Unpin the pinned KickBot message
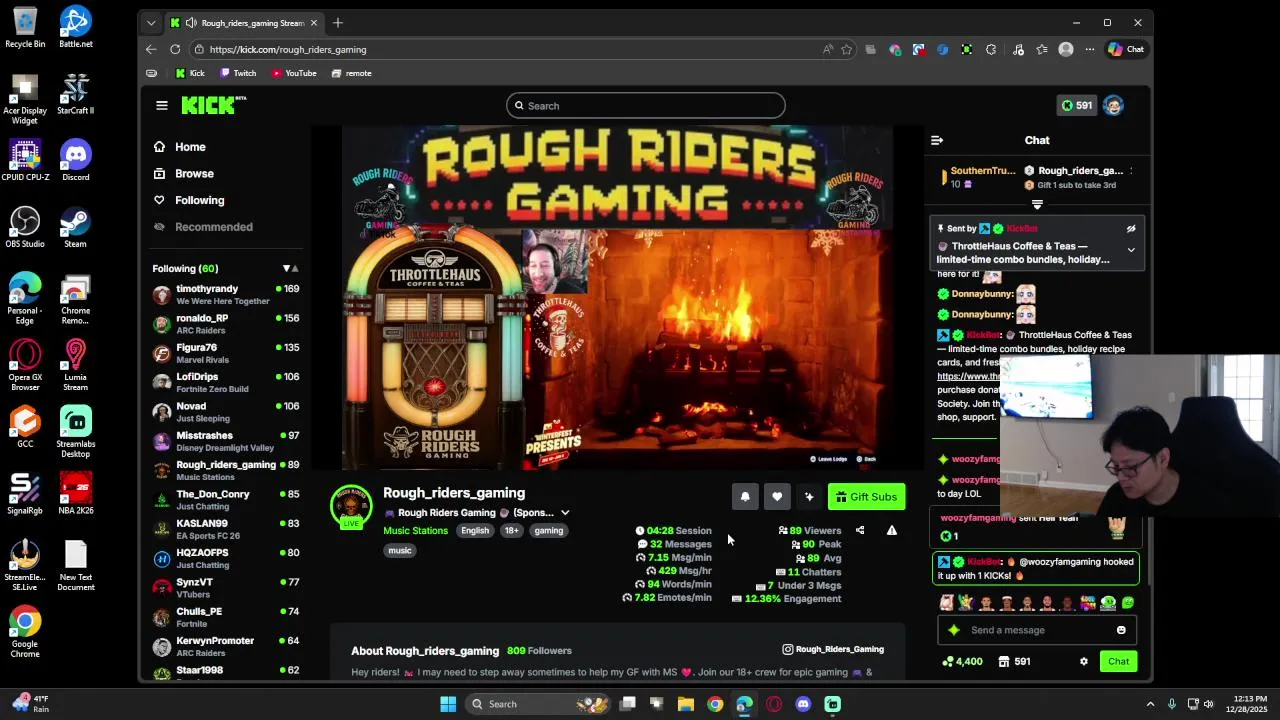Screen dimensions: 1280x720 [x=1131, y=228]
